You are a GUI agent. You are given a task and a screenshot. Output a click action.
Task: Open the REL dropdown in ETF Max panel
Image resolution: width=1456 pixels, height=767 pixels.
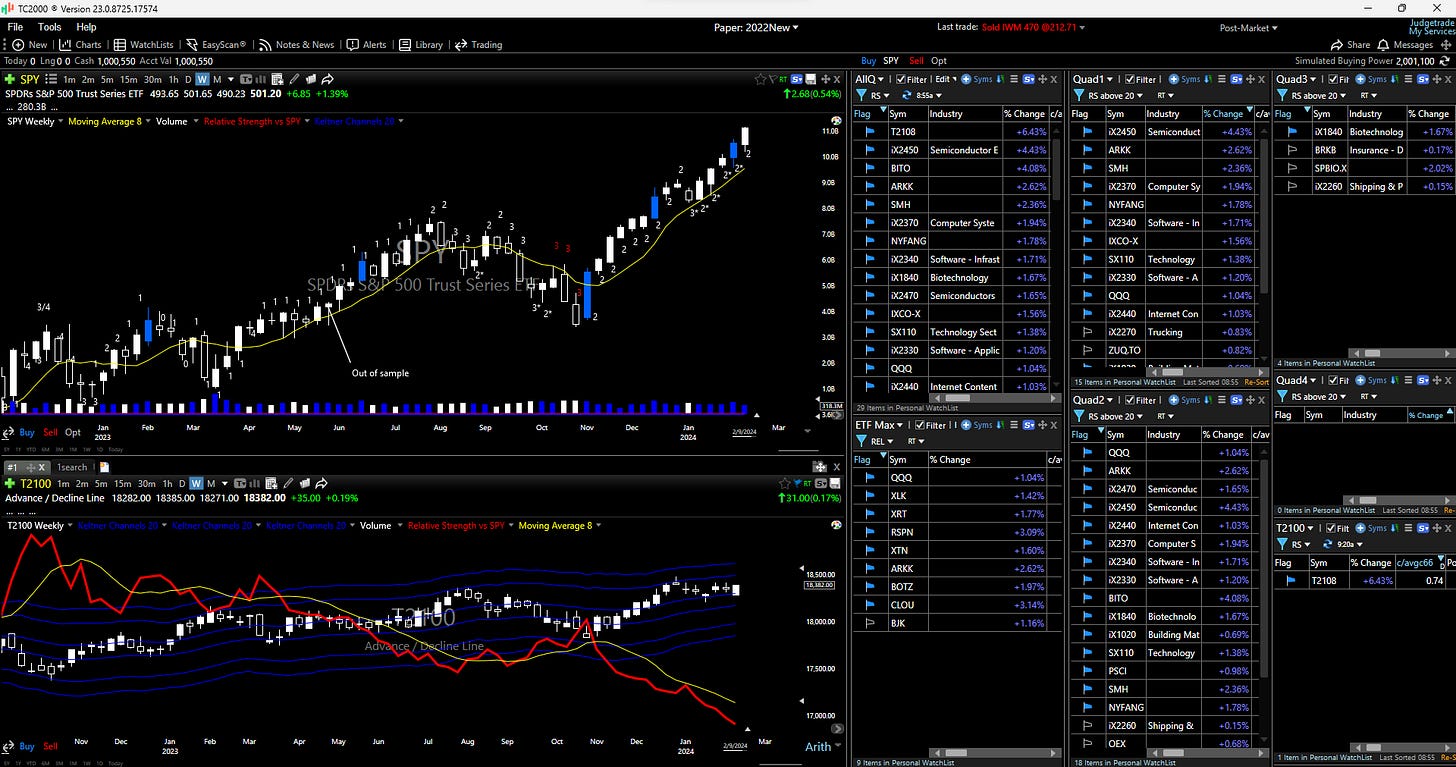[x=882, y=441]
